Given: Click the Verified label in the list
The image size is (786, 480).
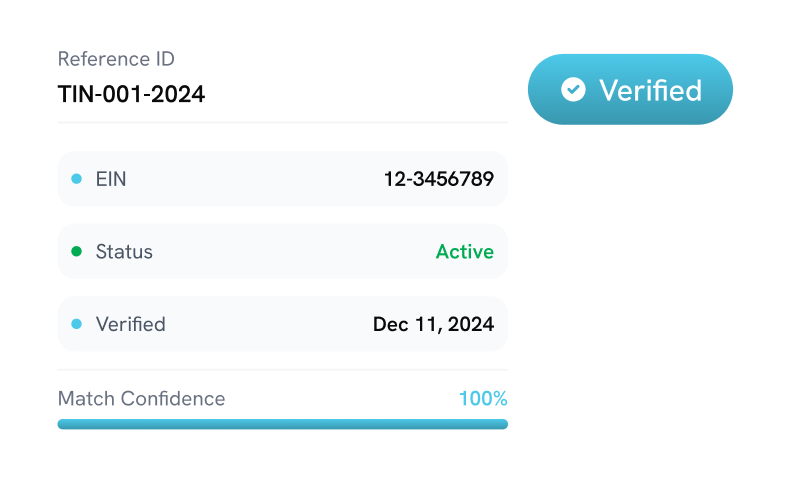Looking at the screenshot, I should pyautogui.click(x=130, y=324).
